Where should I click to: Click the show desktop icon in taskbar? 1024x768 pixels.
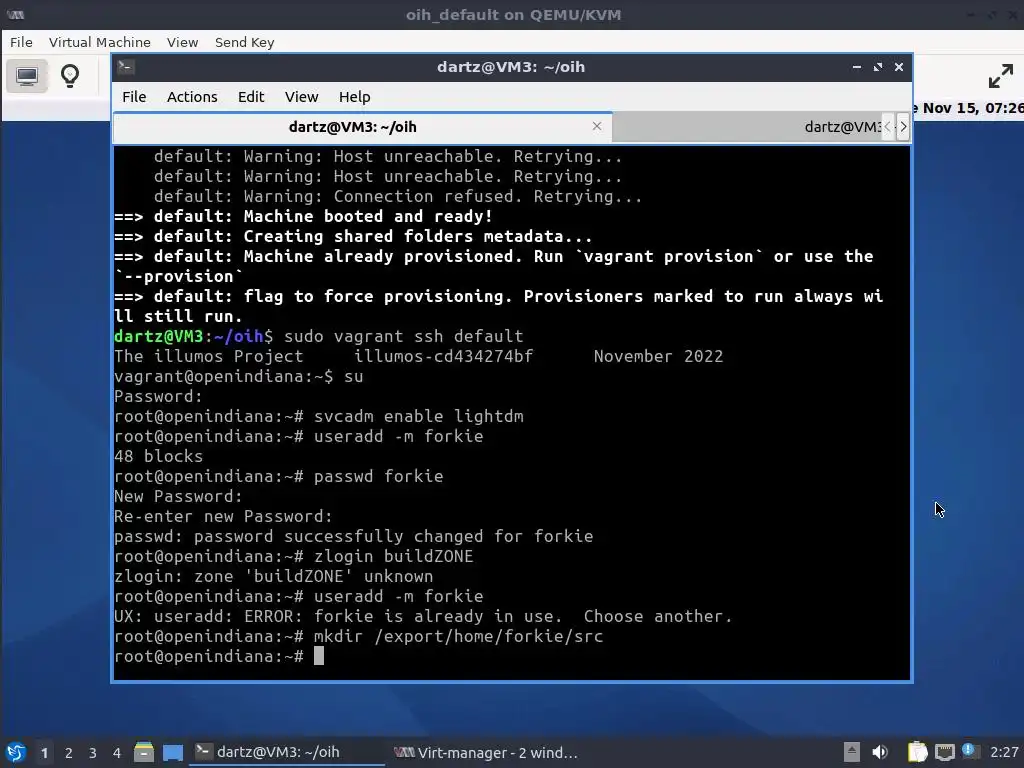(x=173, y=752)
